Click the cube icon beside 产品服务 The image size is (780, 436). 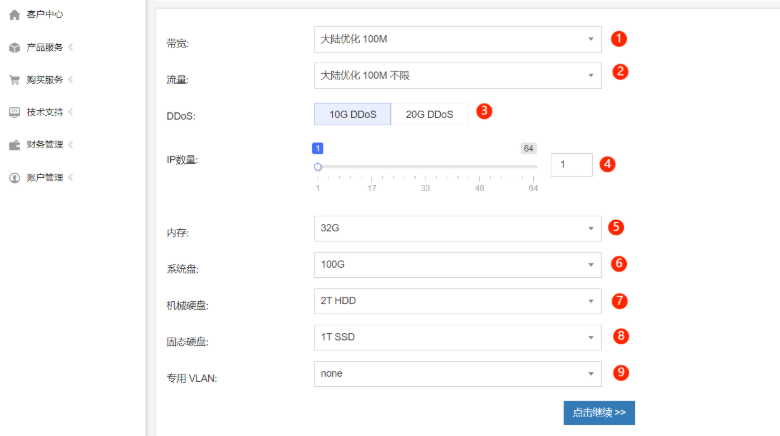[x=14, y=47]
